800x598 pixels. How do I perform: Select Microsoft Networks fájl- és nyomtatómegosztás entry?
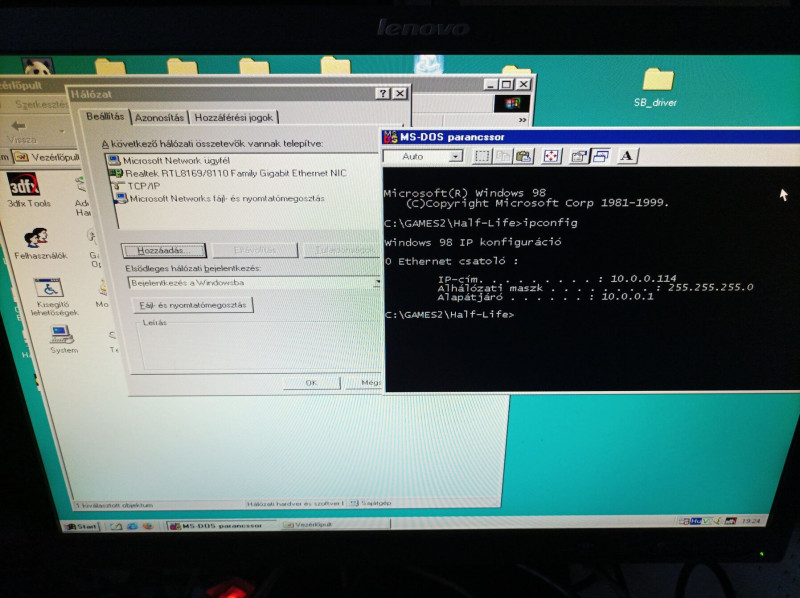point(219,198)
